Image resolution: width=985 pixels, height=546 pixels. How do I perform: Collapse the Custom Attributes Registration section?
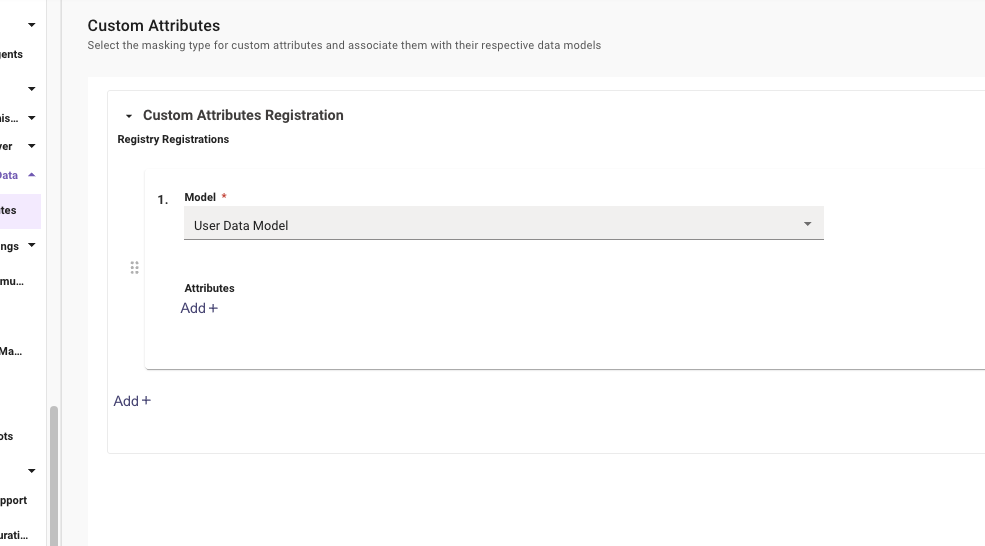[x=129, y=116]
